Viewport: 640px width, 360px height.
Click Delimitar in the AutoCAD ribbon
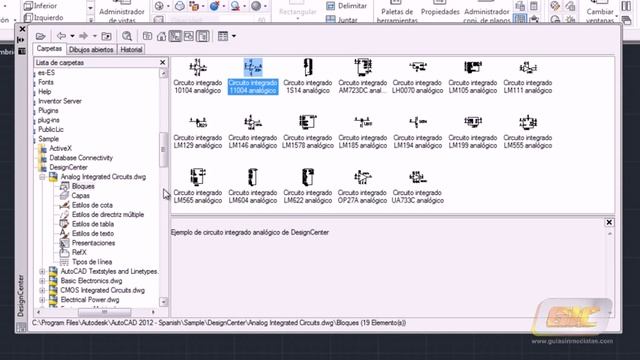coord(347,6)
